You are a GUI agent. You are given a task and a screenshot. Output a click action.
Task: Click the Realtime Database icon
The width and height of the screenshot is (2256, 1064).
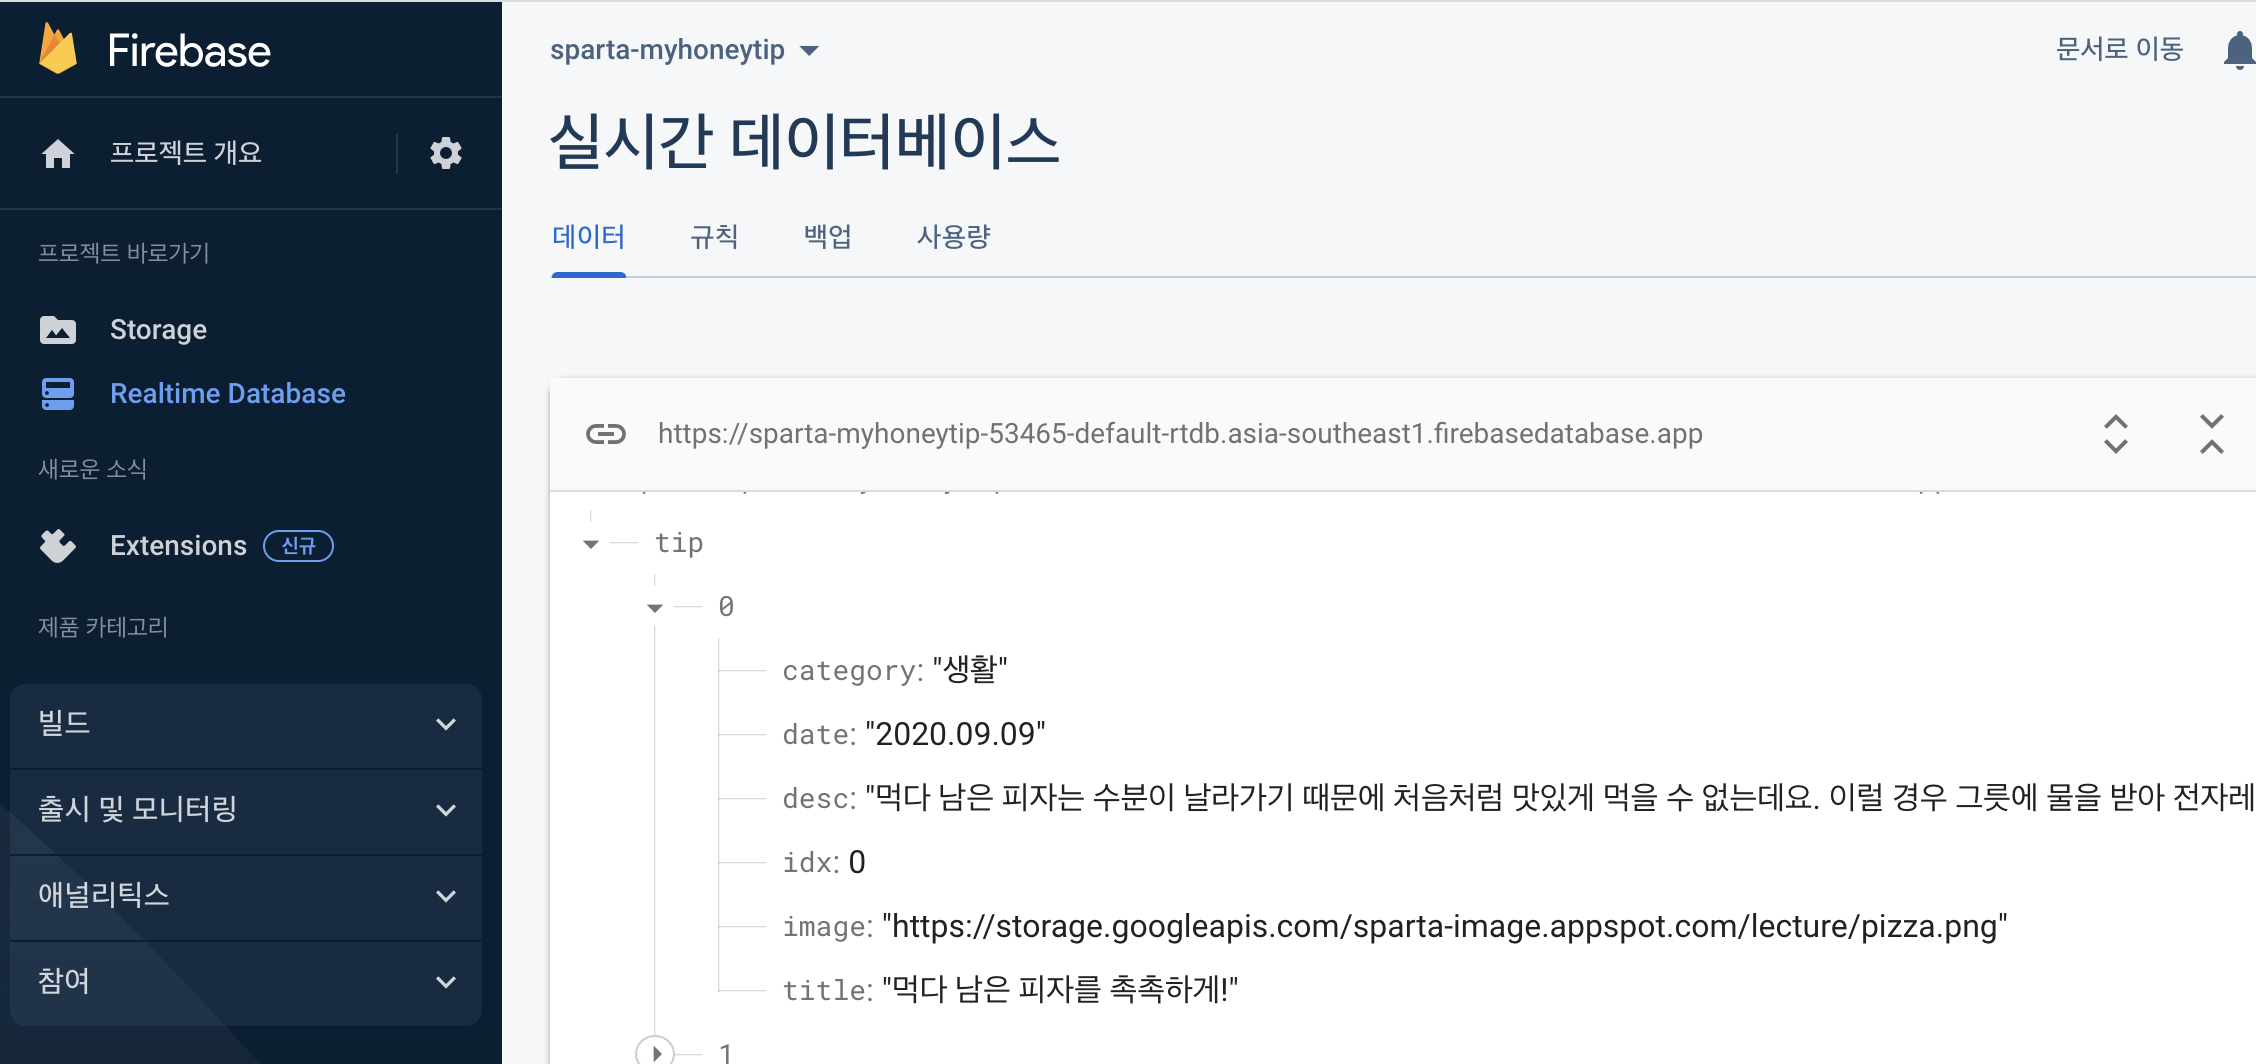point(58,393)
